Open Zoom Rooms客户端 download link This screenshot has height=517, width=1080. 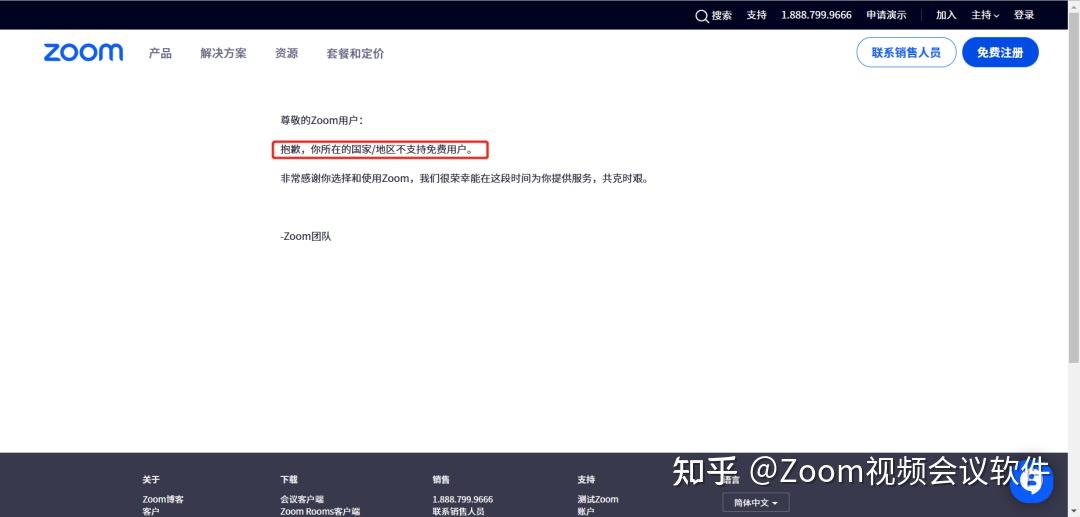coord(320,511)
